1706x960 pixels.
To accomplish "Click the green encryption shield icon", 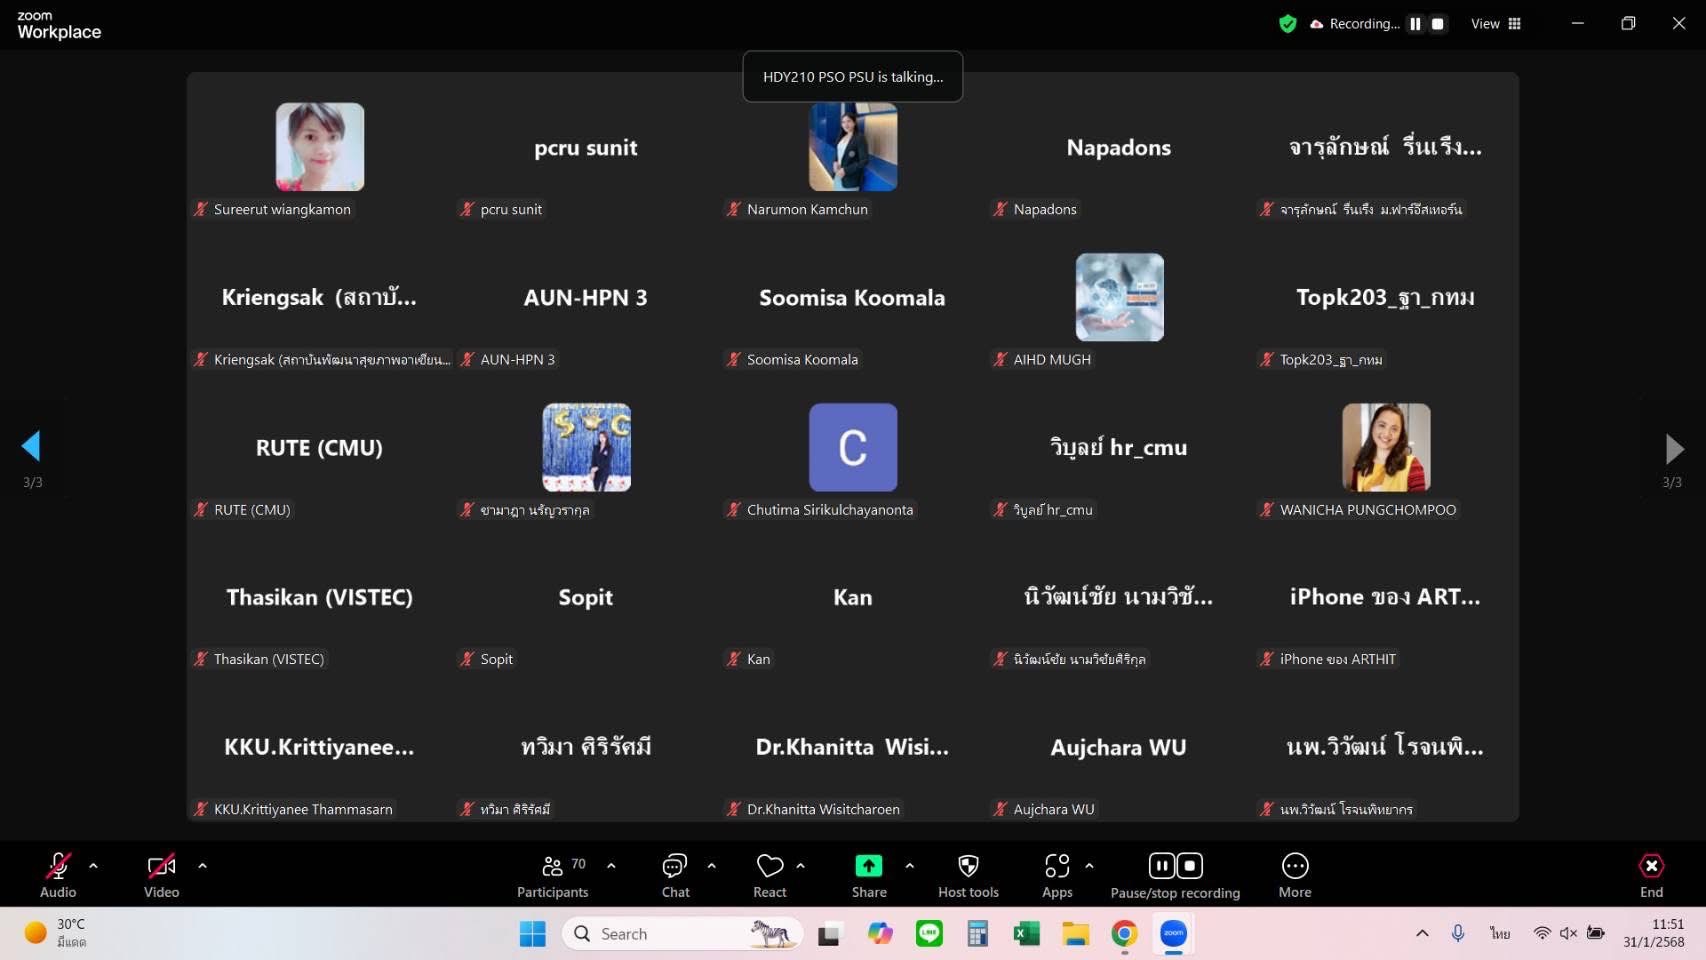I will 1288,24.
